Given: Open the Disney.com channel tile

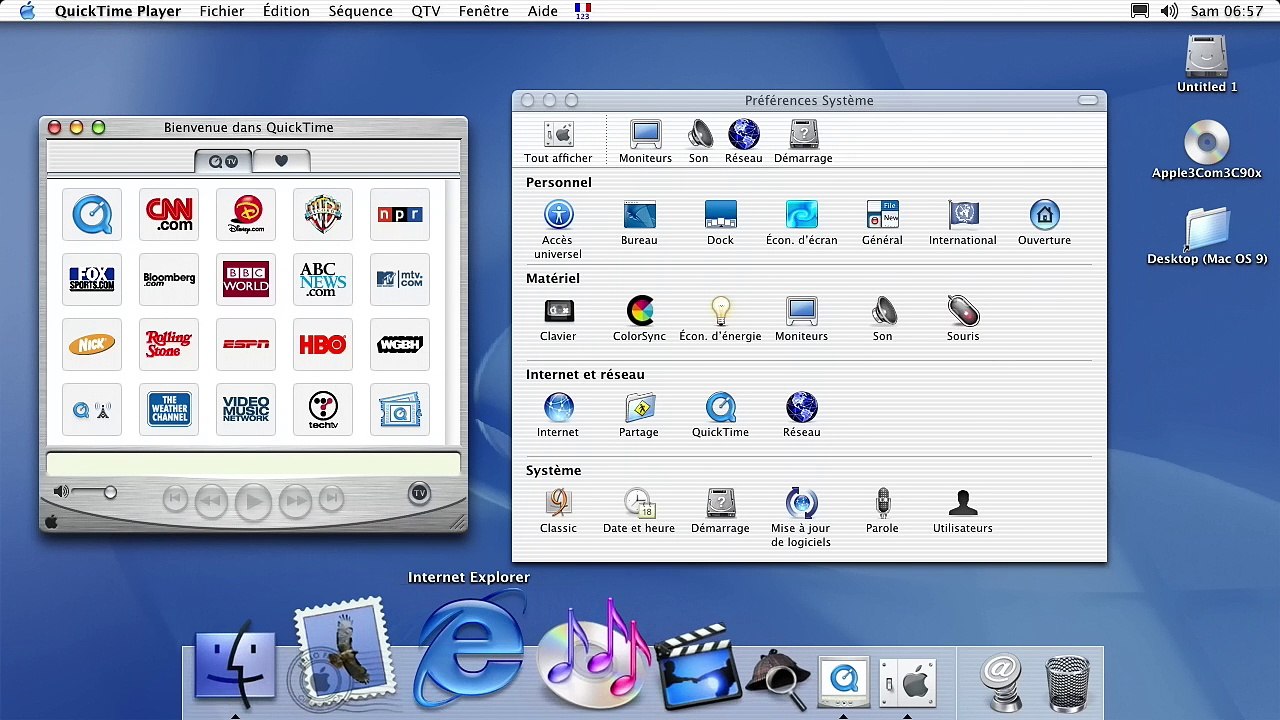Looking at the screenshot, I should (x=246, y=214).
